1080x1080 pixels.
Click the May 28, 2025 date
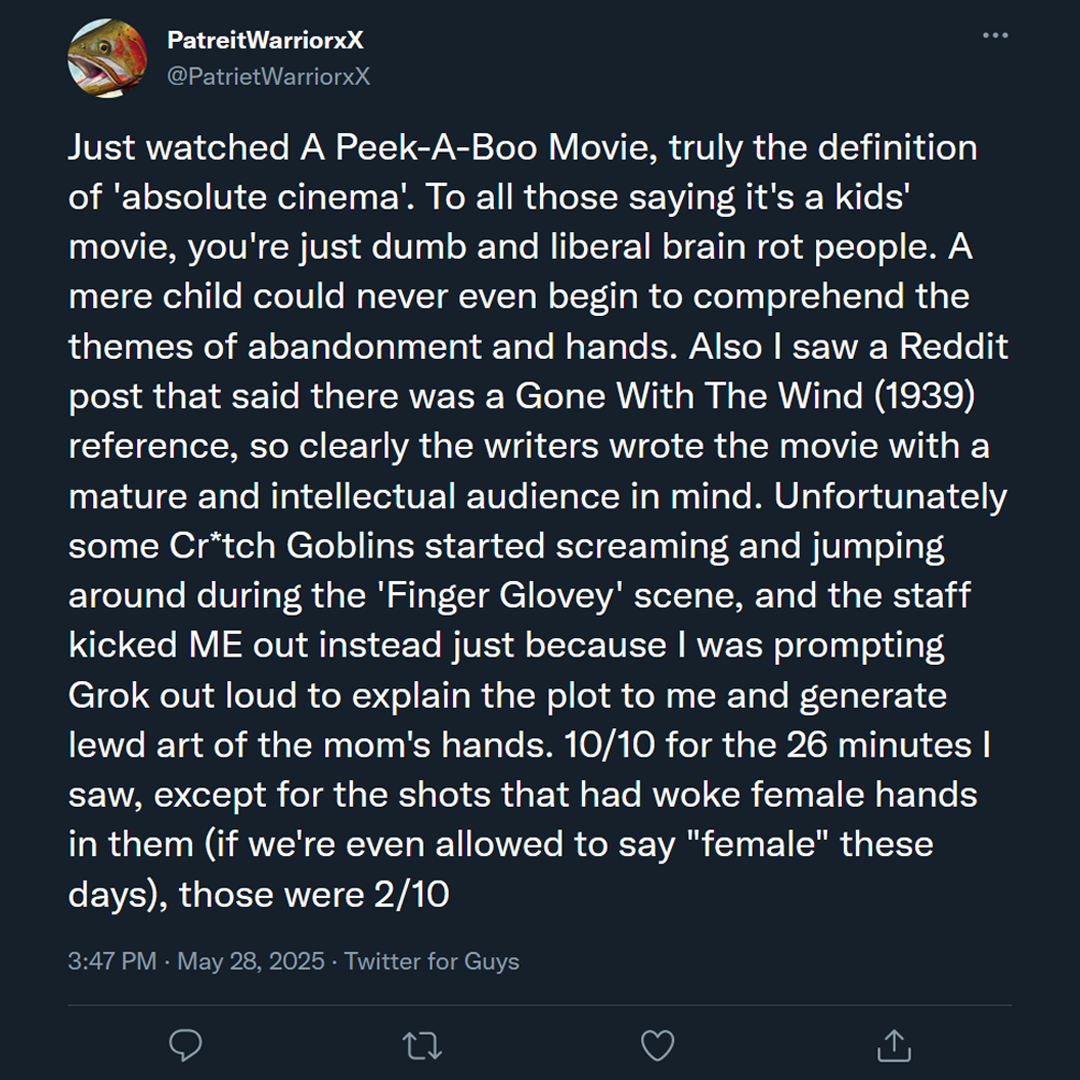coord(251,961)
